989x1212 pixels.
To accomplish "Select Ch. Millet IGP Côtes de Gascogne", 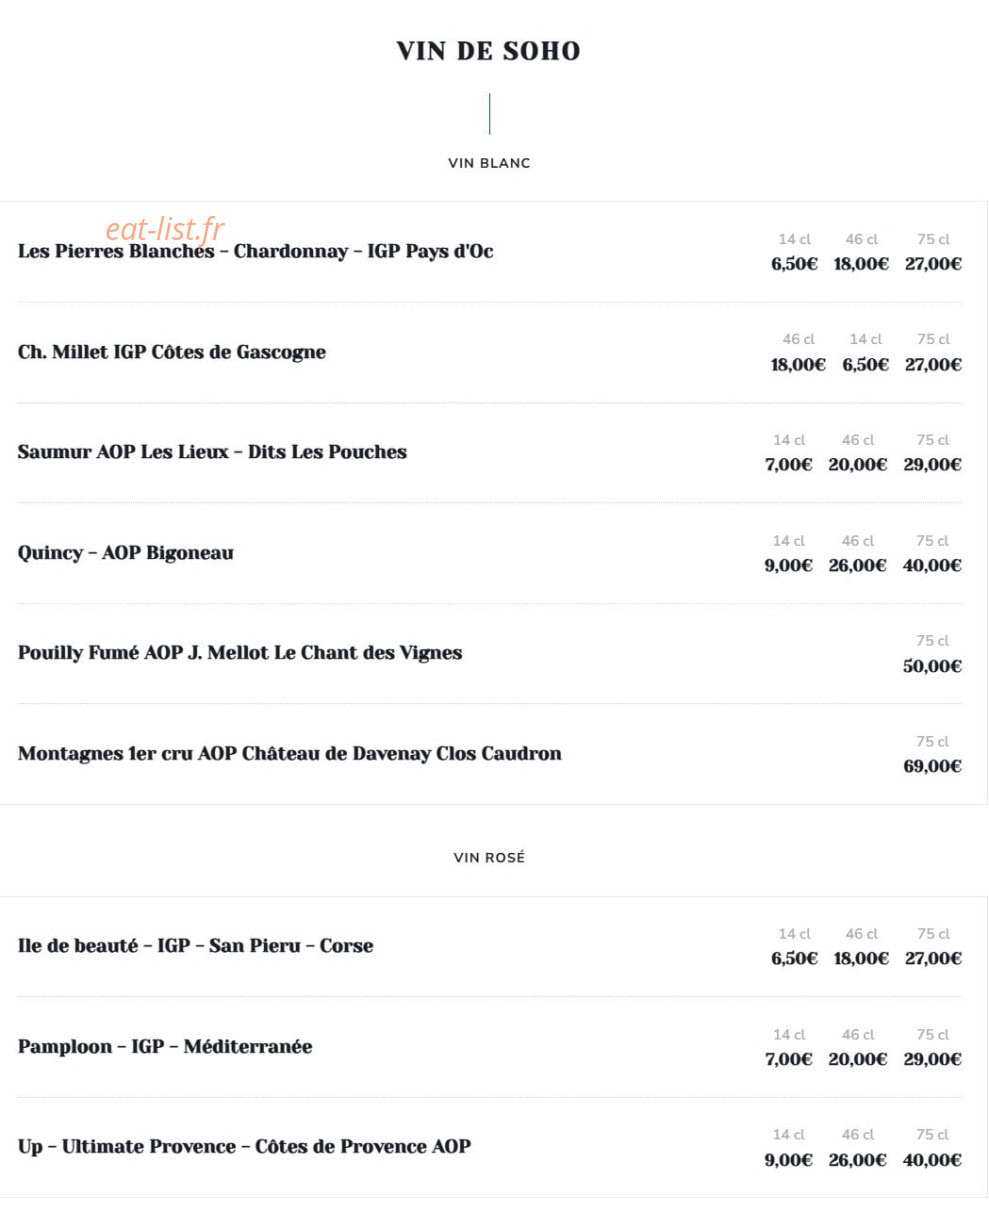I will 171,352.
